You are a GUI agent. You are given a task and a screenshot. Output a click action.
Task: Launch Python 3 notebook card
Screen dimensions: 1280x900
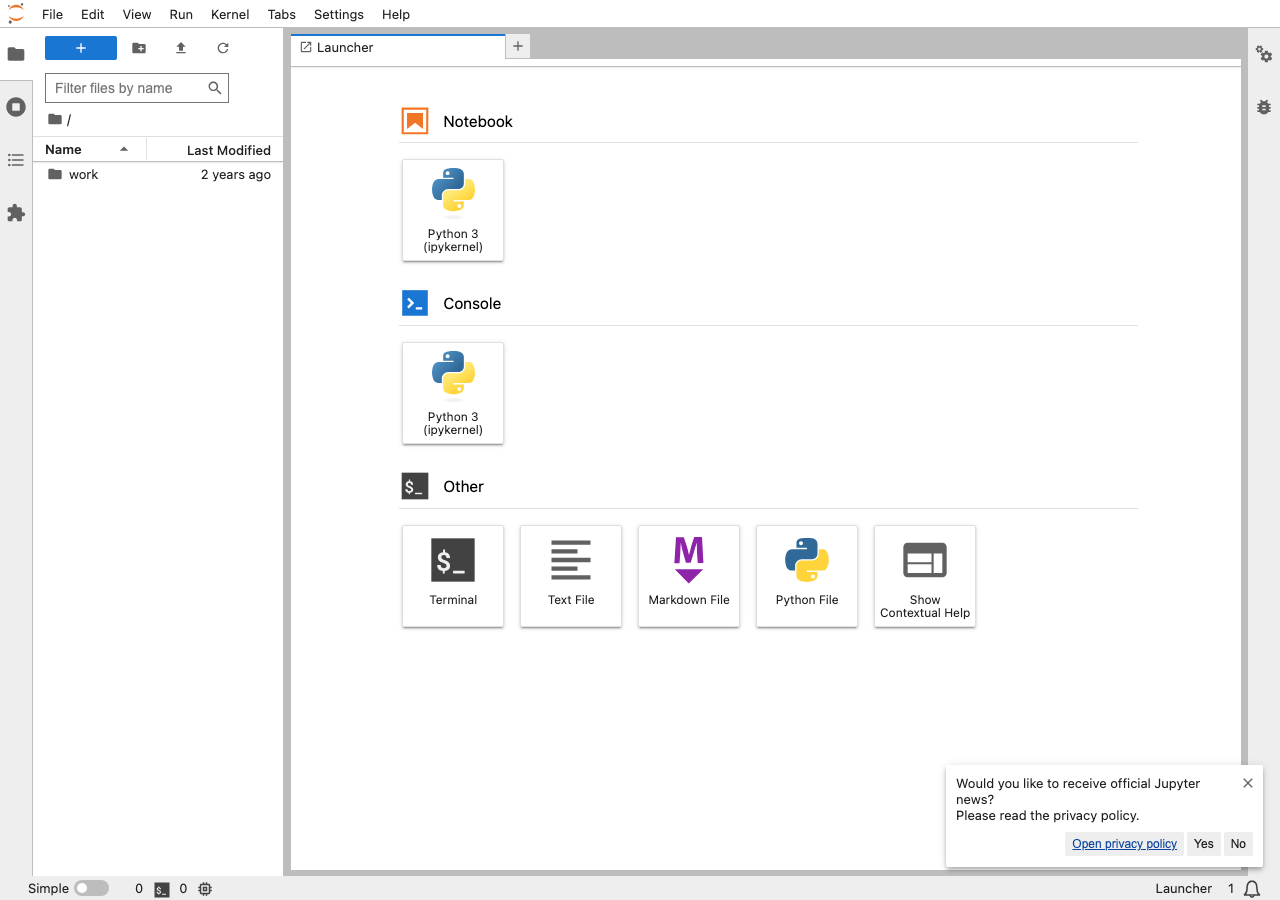click(453, 210)
